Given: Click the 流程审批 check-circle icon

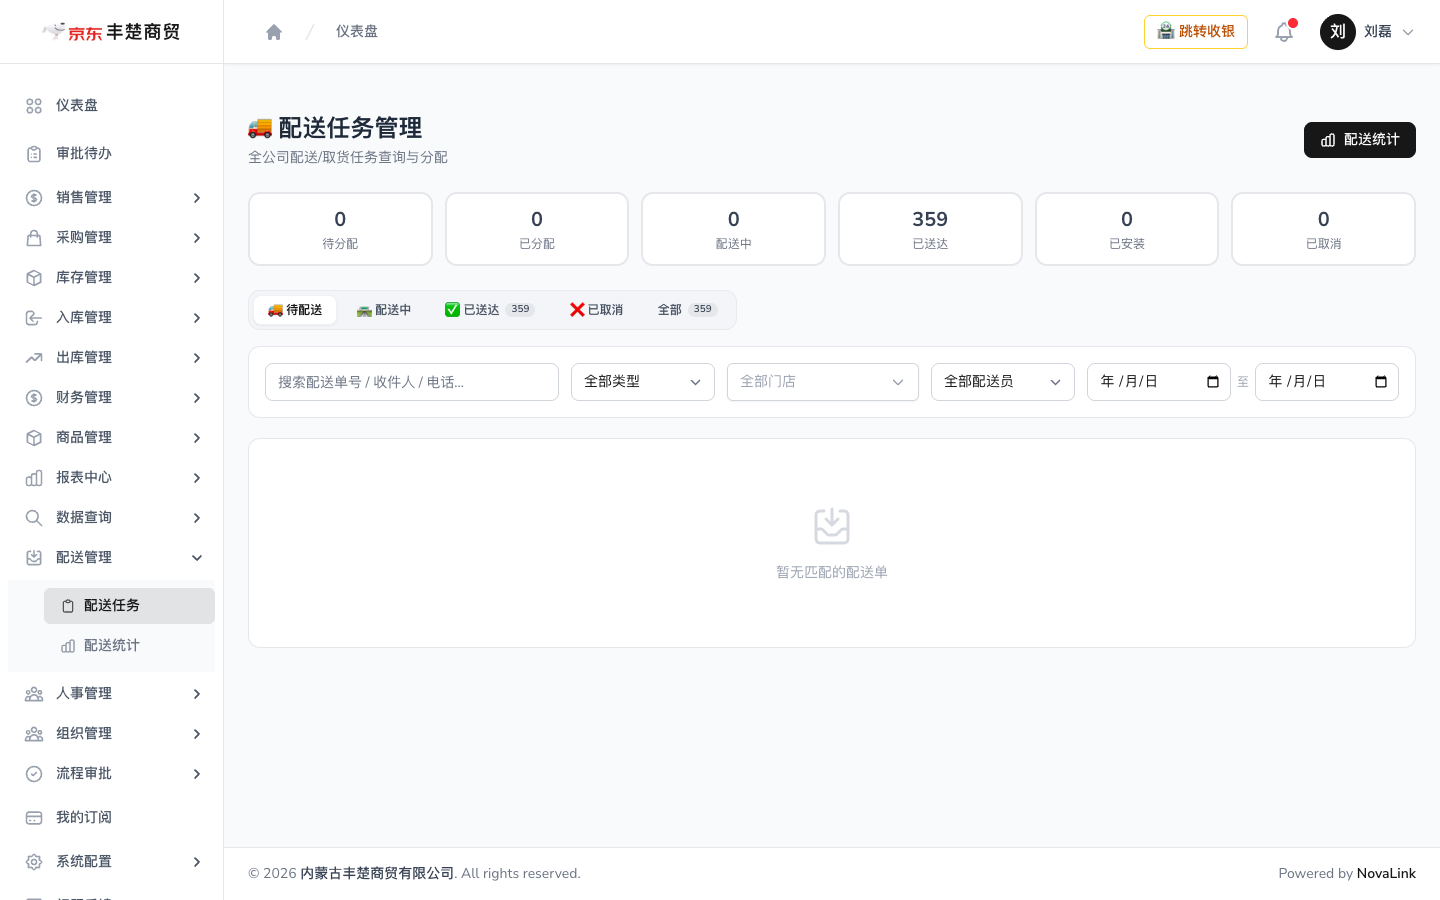Looking at the screenshot, I should click(34, 774).
